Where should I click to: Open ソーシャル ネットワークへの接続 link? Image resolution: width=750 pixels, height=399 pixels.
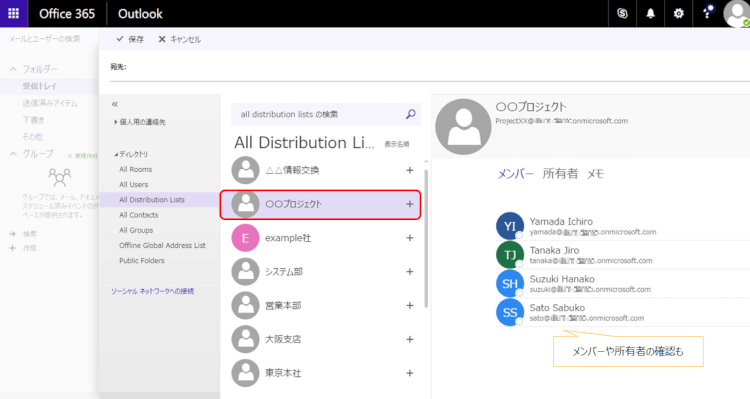(153, 291)
